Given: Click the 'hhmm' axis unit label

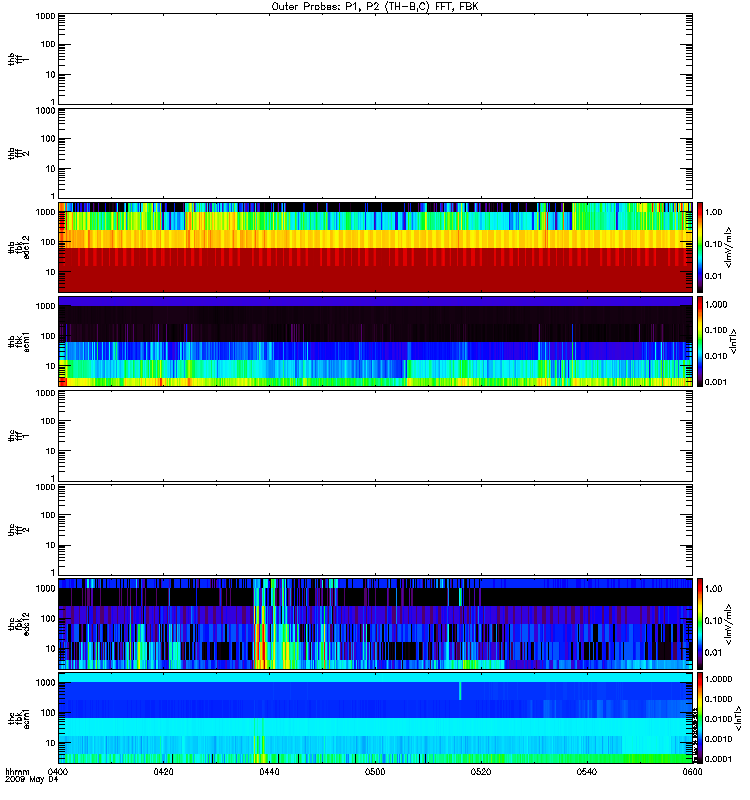Looking at the screenshot, I should coord(17,771).
